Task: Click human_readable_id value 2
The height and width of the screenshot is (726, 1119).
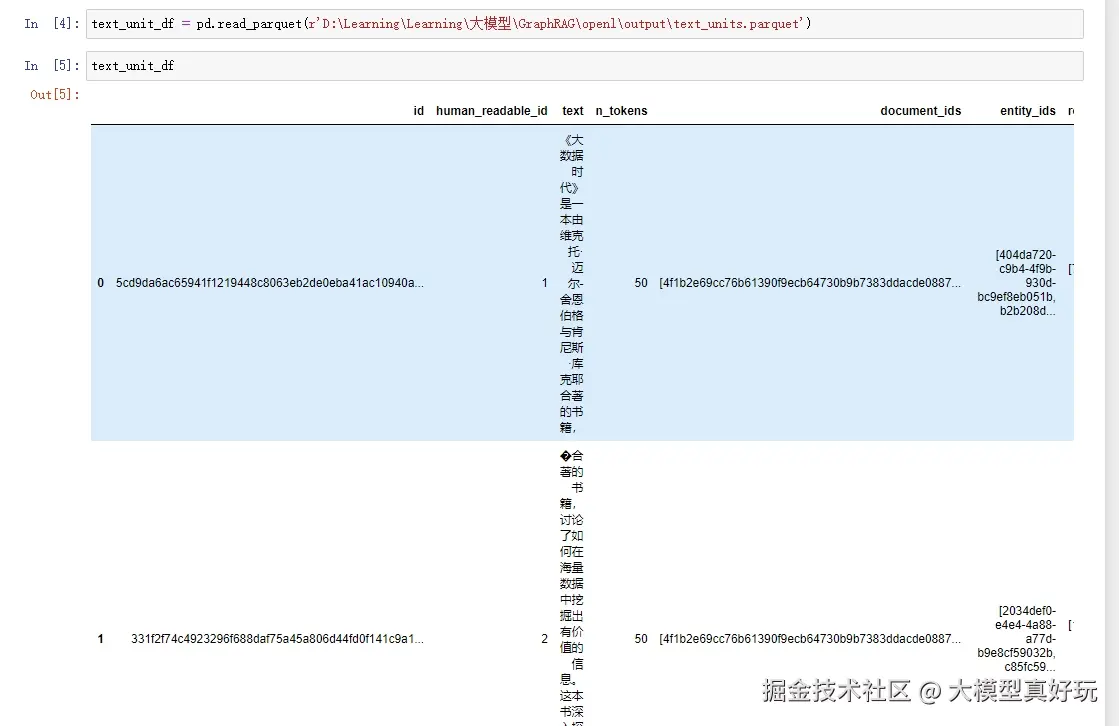Action: (545, 639)
